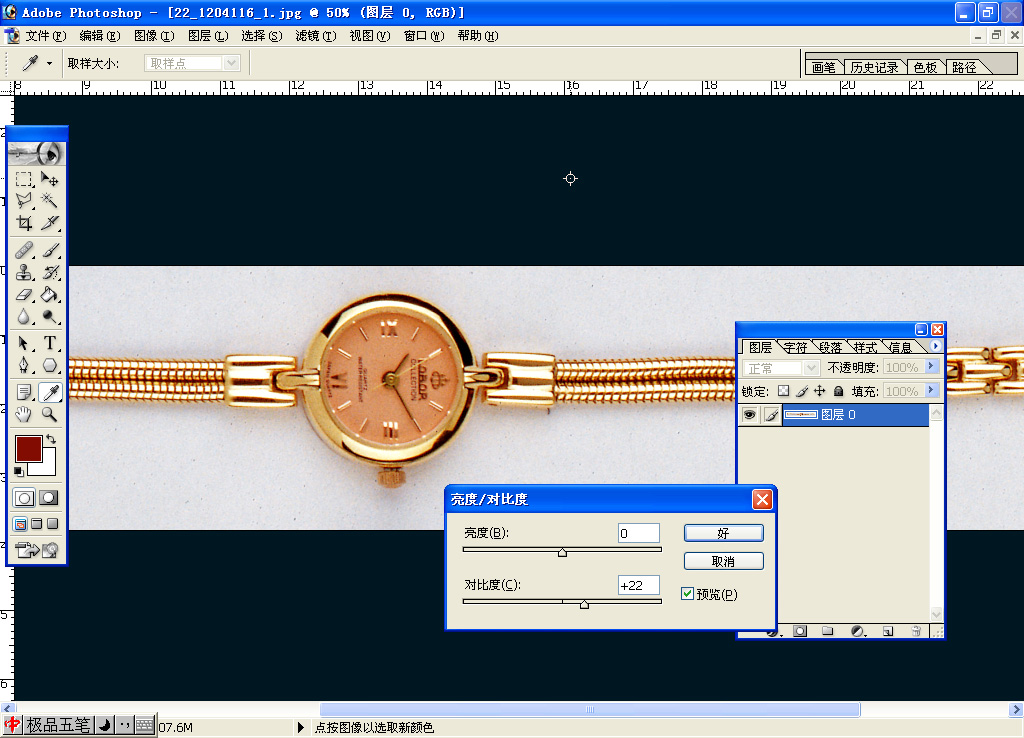
Task: Open 填充 fill slider arrow
Action: tap(932, 390)
